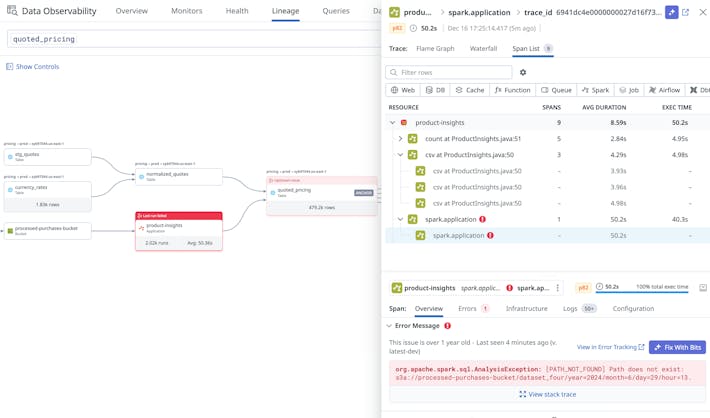Switch to the Waterfall view
The image size is (710, 418).
pos(483,48)
